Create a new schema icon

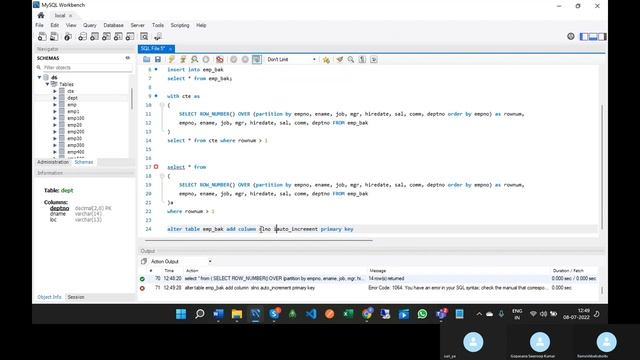(x=82, y=37)
